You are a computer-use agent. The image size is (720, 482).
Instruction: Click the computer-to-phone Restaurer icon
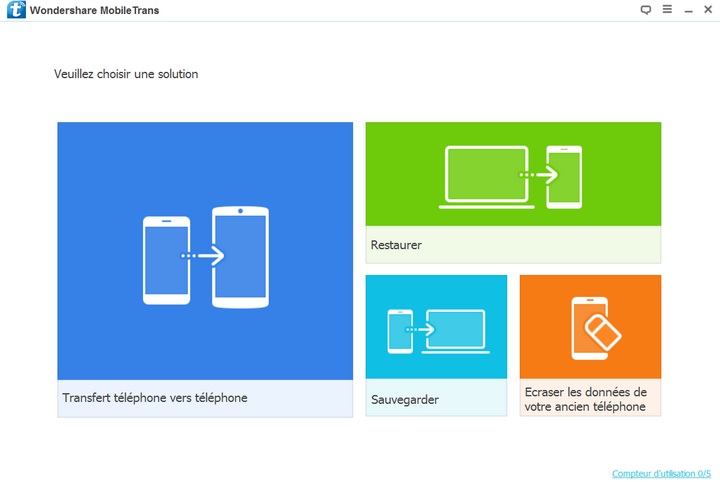pos(511,177)
